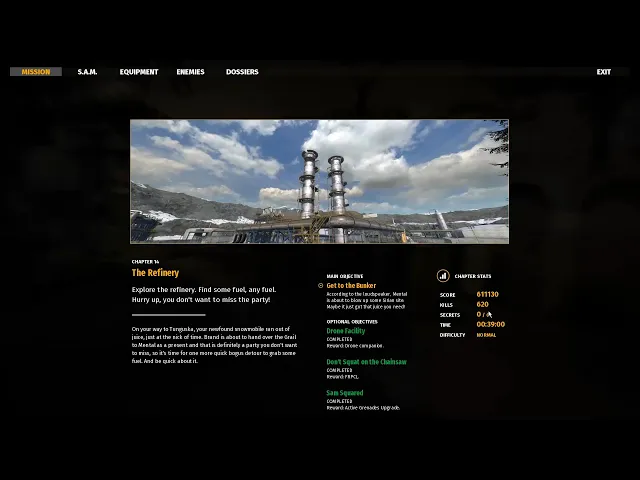Select the Get to the Bunker objective
Image resolution: width=640 pixels, height=480 pixels.
[x=351, y=286]
